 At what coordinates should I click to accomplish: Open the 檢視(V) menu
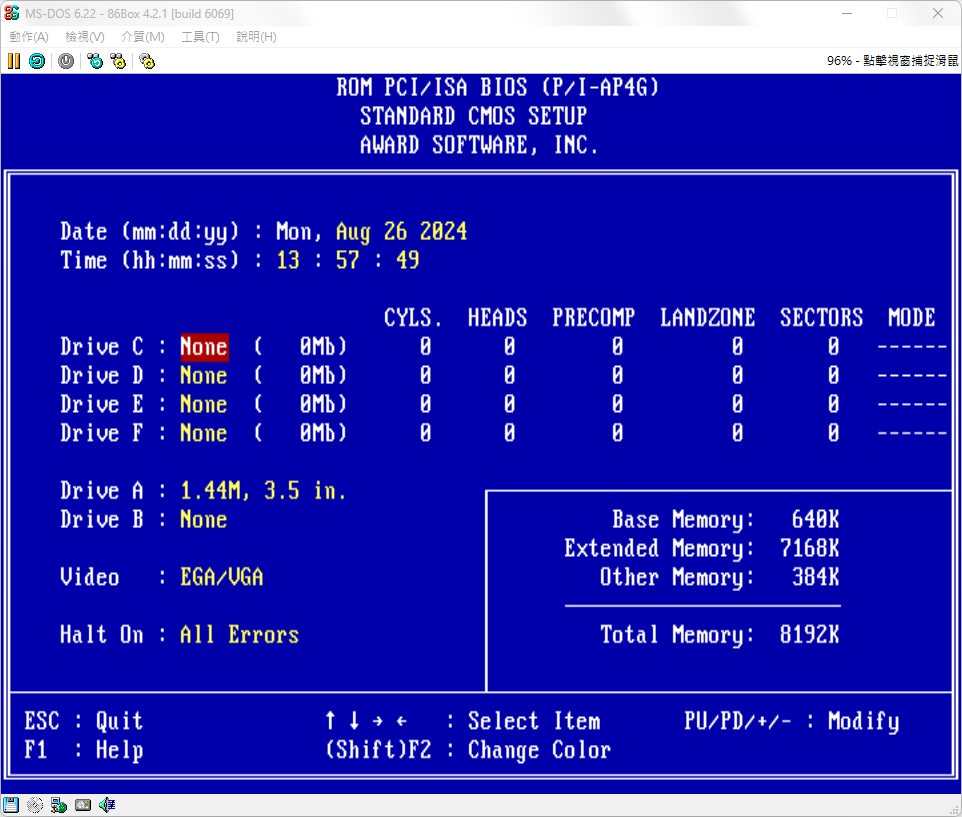click(x=85, y=37)
